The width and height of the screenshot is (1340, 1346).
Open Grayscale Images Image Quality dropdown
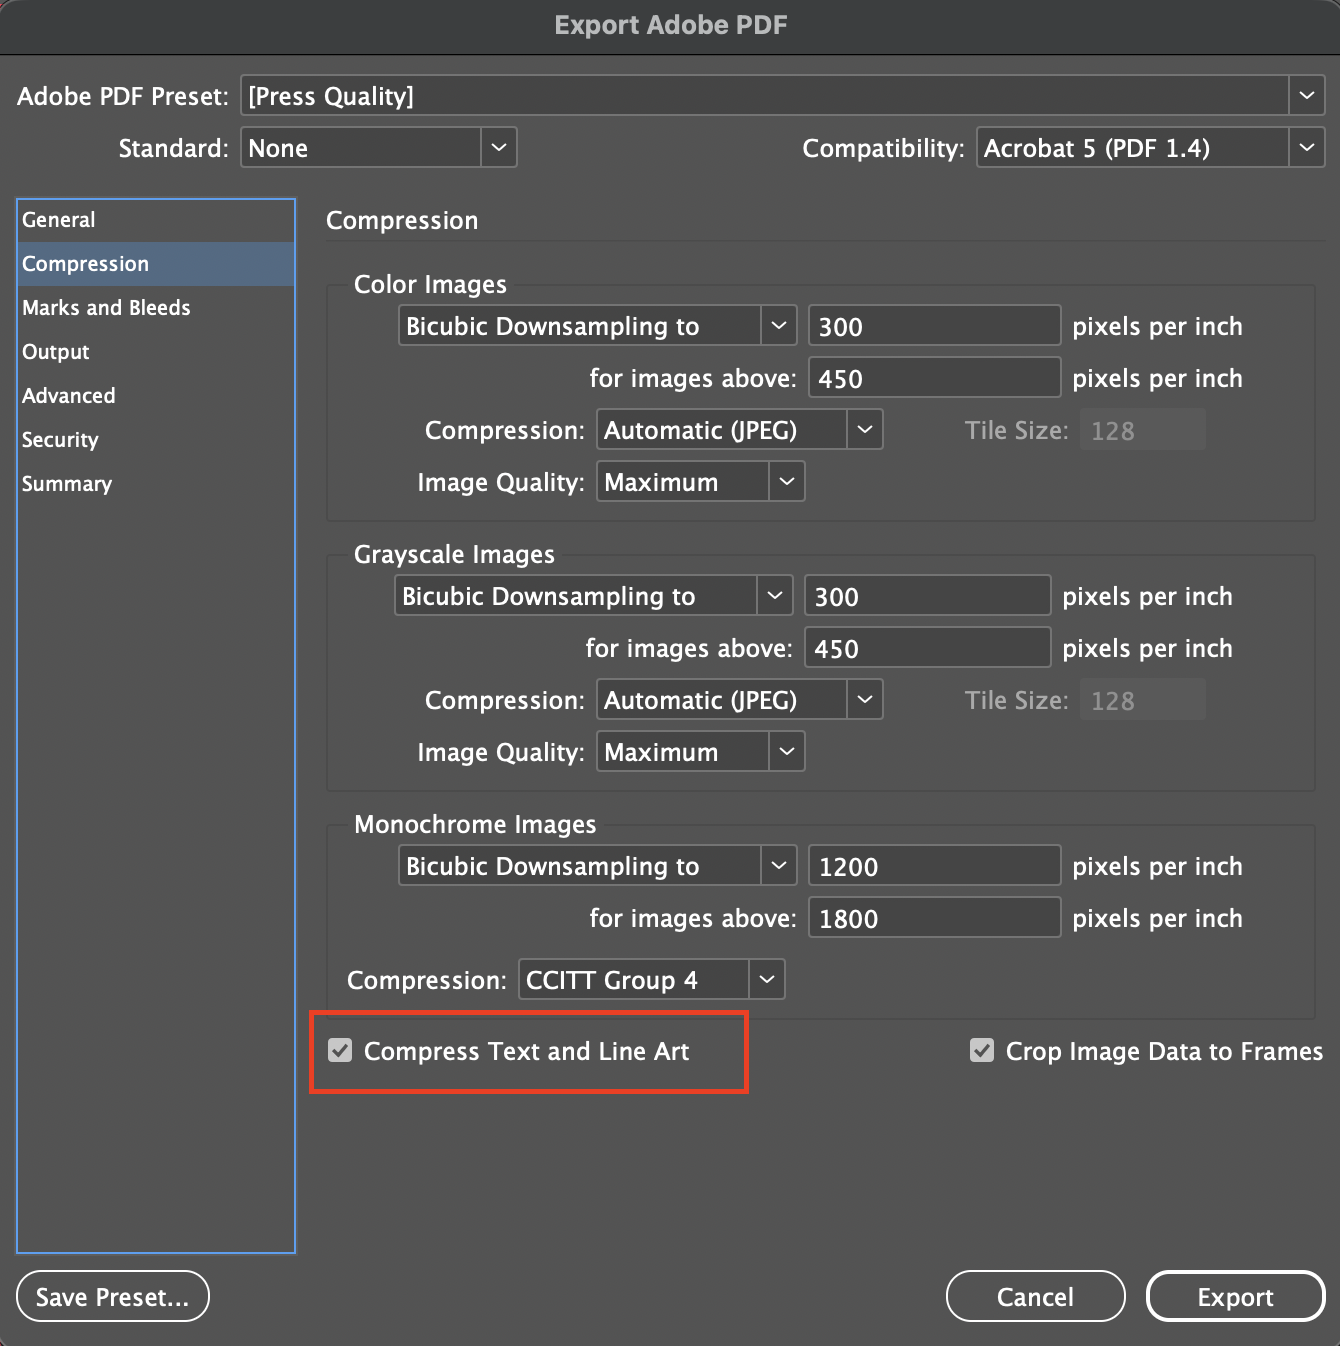pos(701,752)
